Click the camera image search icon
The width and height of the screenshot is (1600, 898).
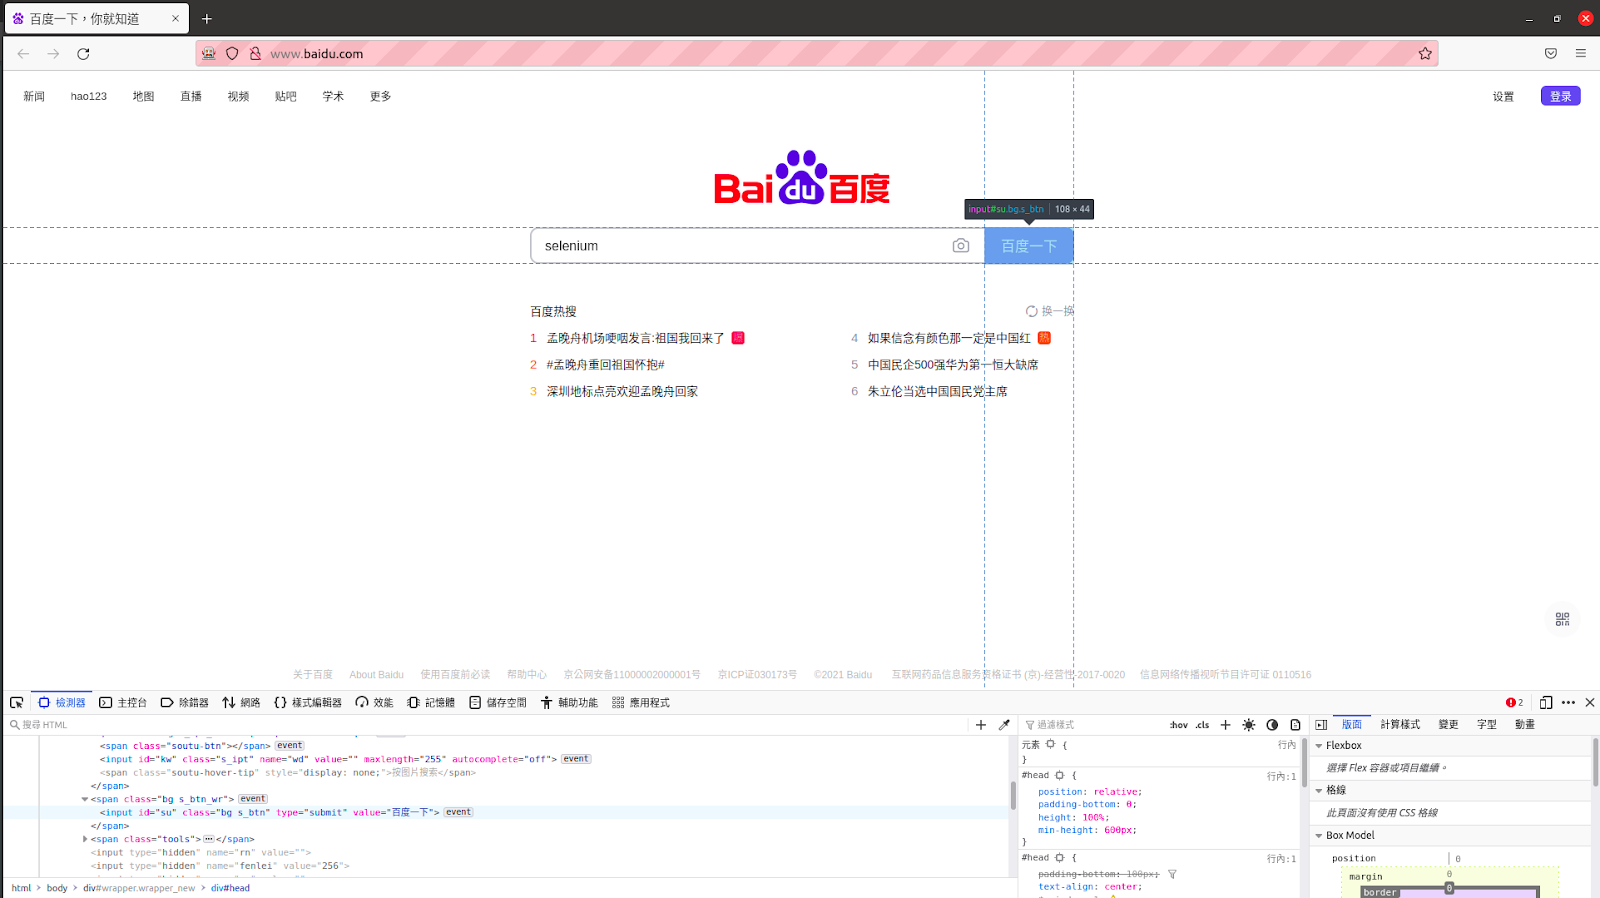(x=961, y=246)
